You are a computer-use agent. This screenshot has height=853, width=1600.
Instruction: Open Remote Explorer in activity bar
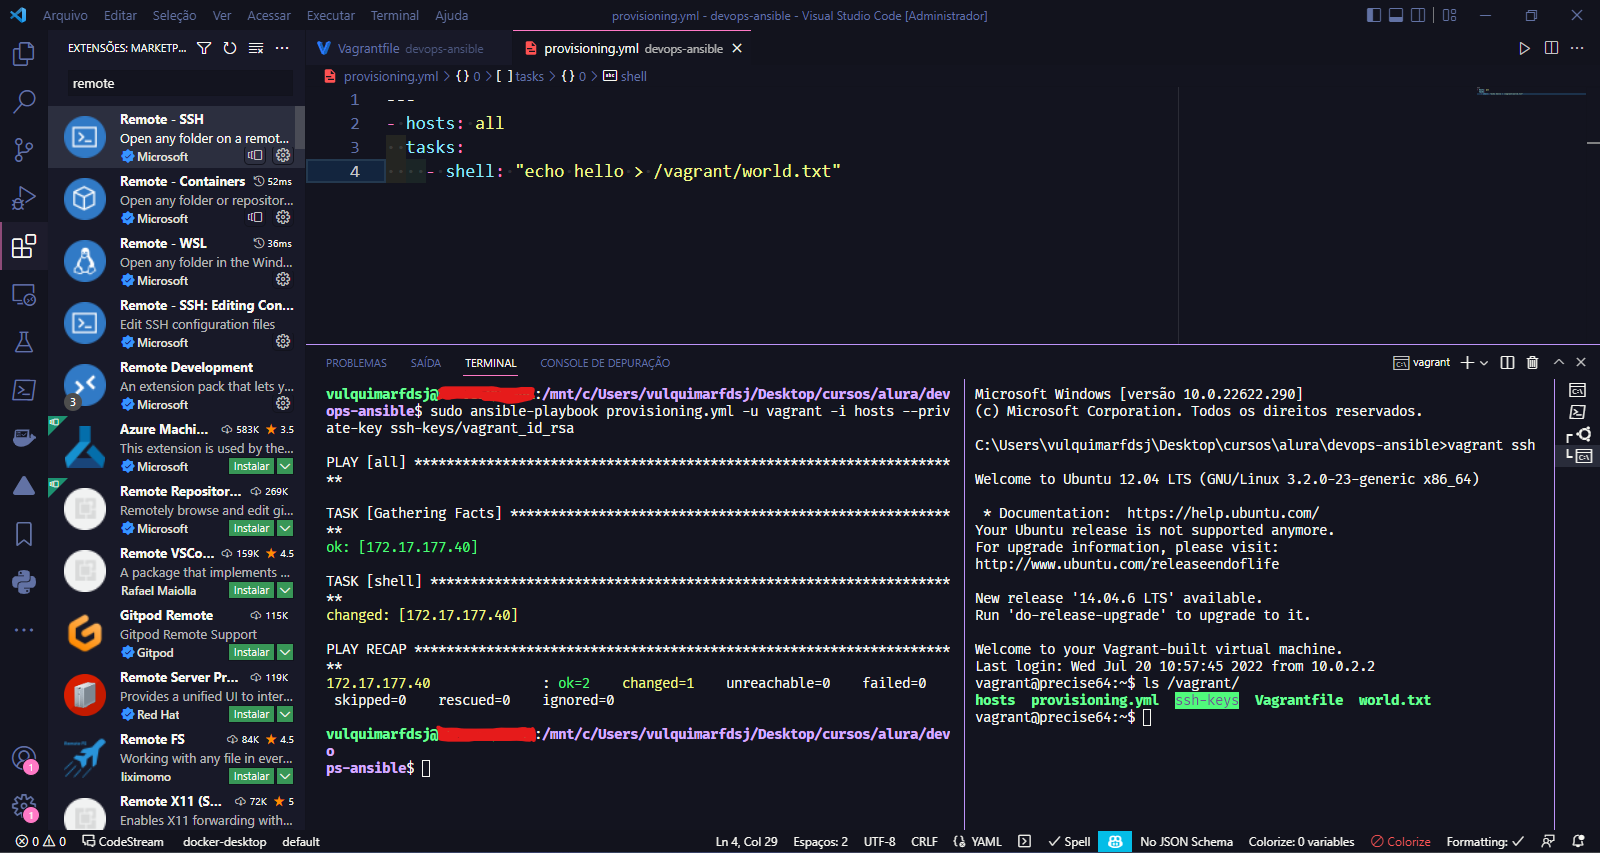click(x=24, y=294)
